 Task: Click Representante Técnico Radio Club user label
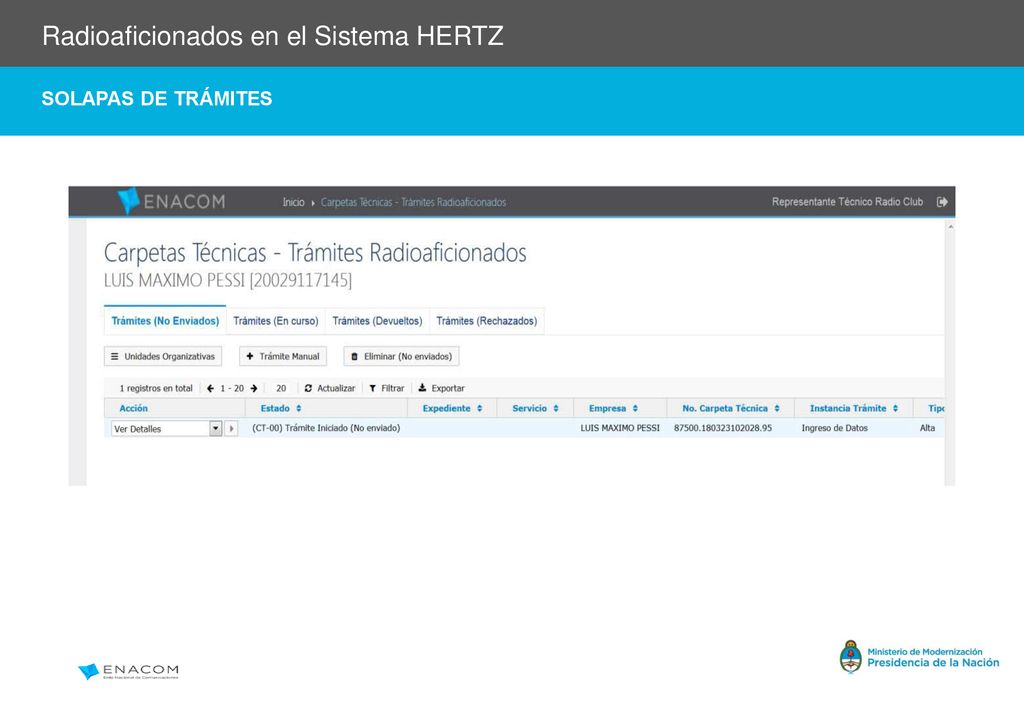tap(847, 202)
